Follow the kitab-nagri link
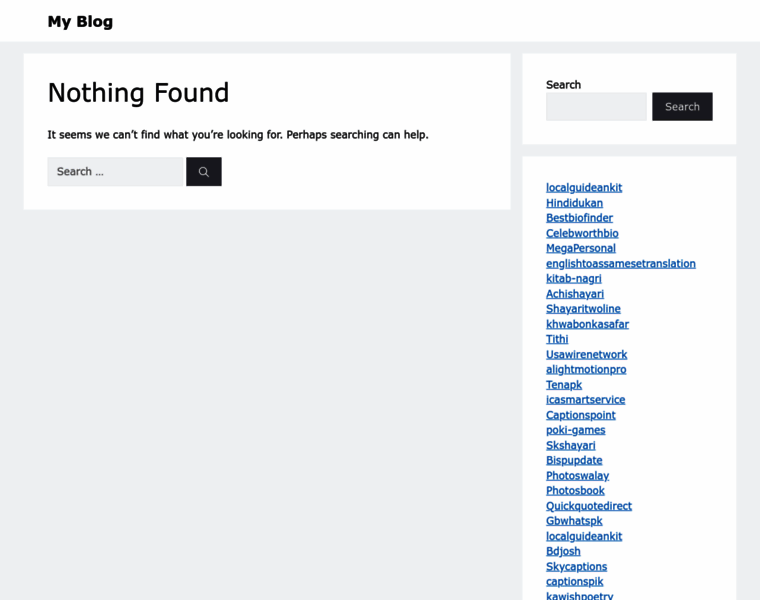Image resolution: width=760 pixels, height=600 pixels. [x=573, y=279]
